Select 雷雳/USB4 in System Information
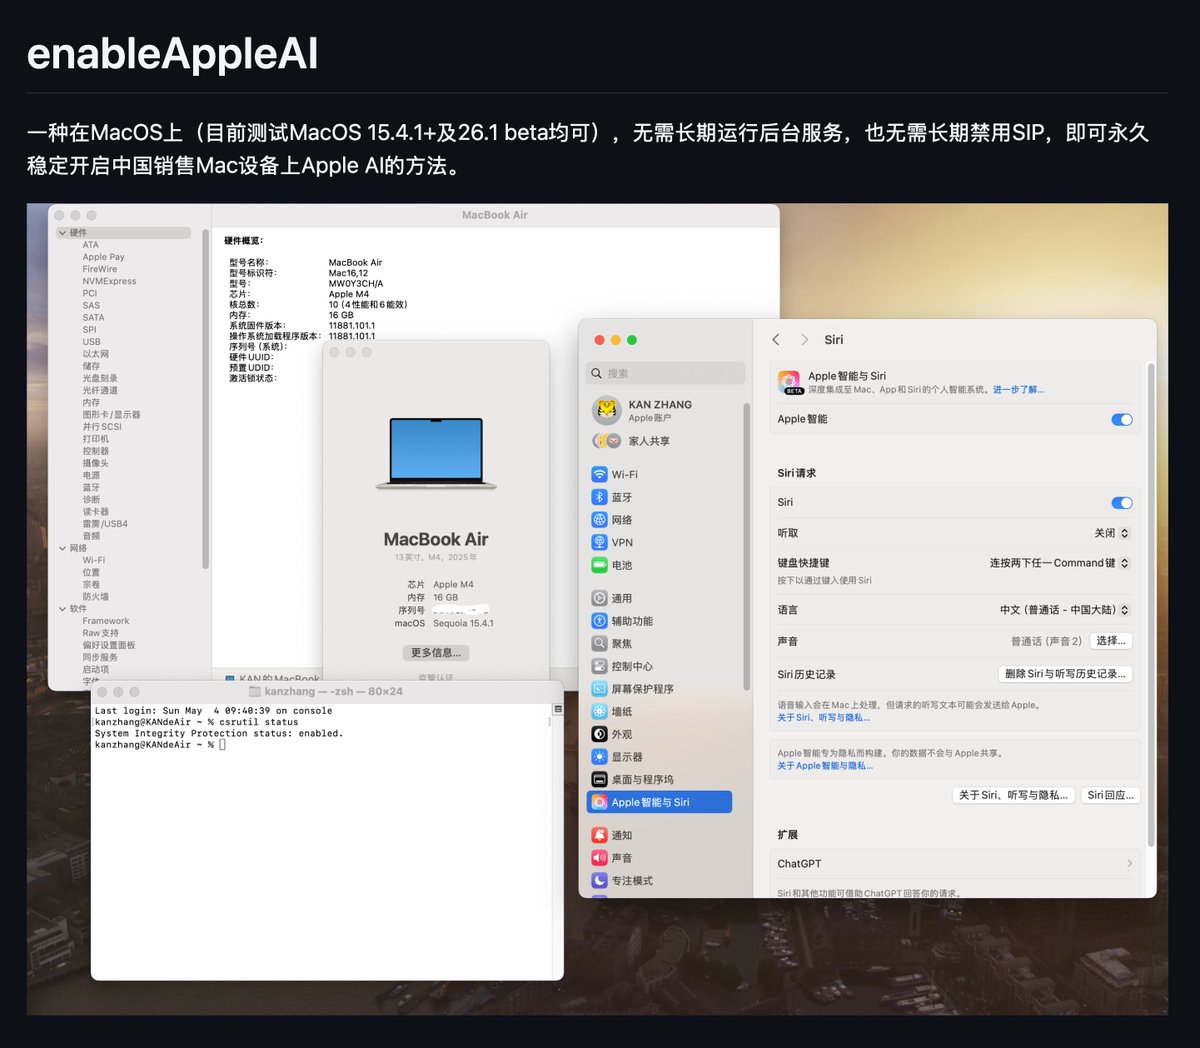Image resolution: width=1200 pixels, height=1048 pixels. point(105,524)
